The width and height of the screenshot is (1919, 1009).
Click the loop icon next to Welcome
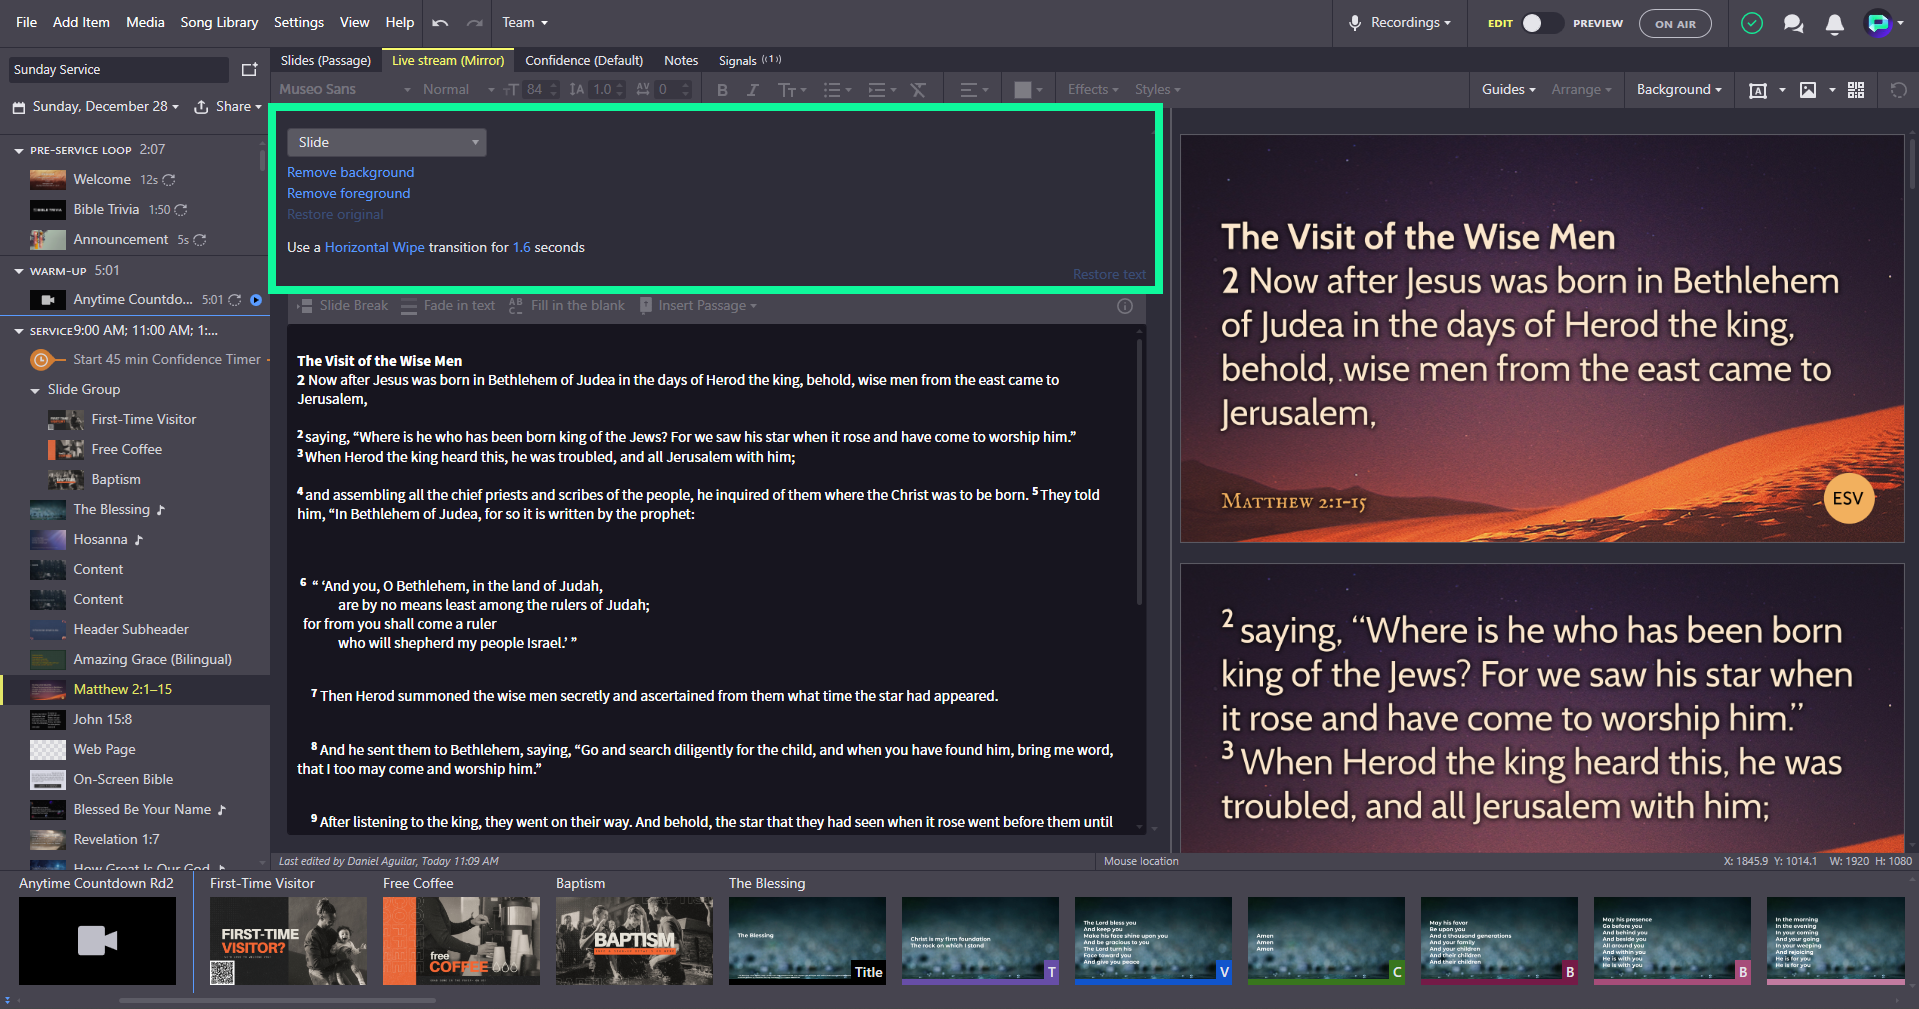[x=169, y=180]
